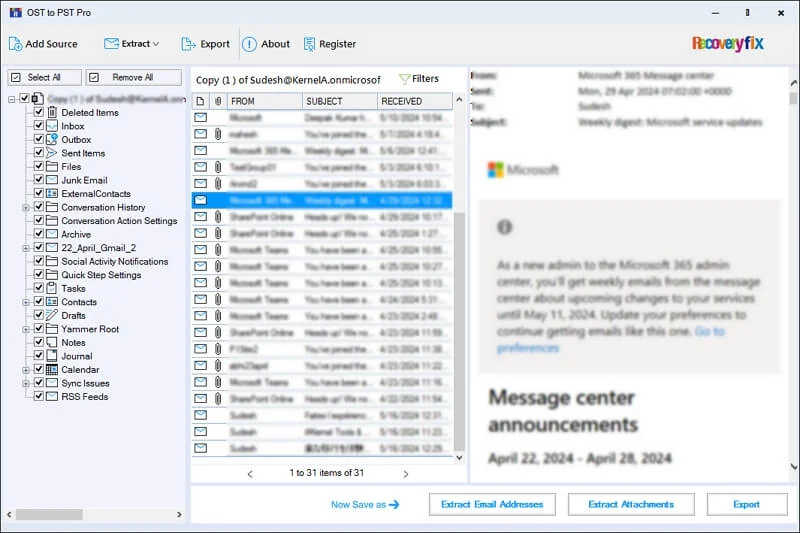Select the Sent Items arrow icon
This screenshot has width=800, height=533.
click(52, 153)
